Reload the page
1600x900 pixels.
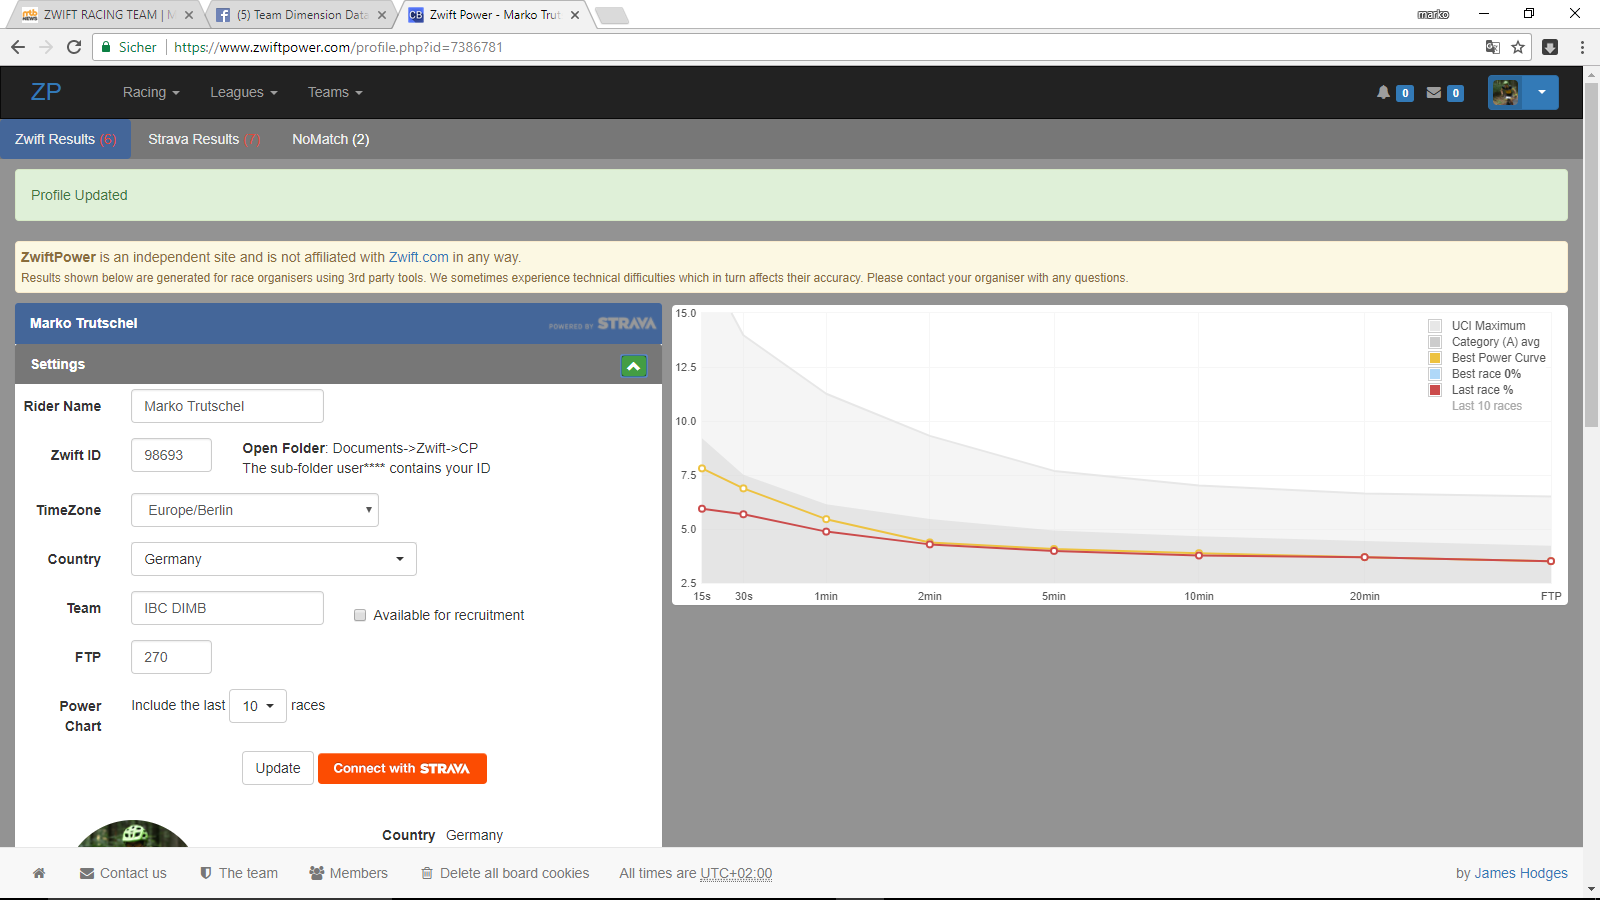pos(74,47)
